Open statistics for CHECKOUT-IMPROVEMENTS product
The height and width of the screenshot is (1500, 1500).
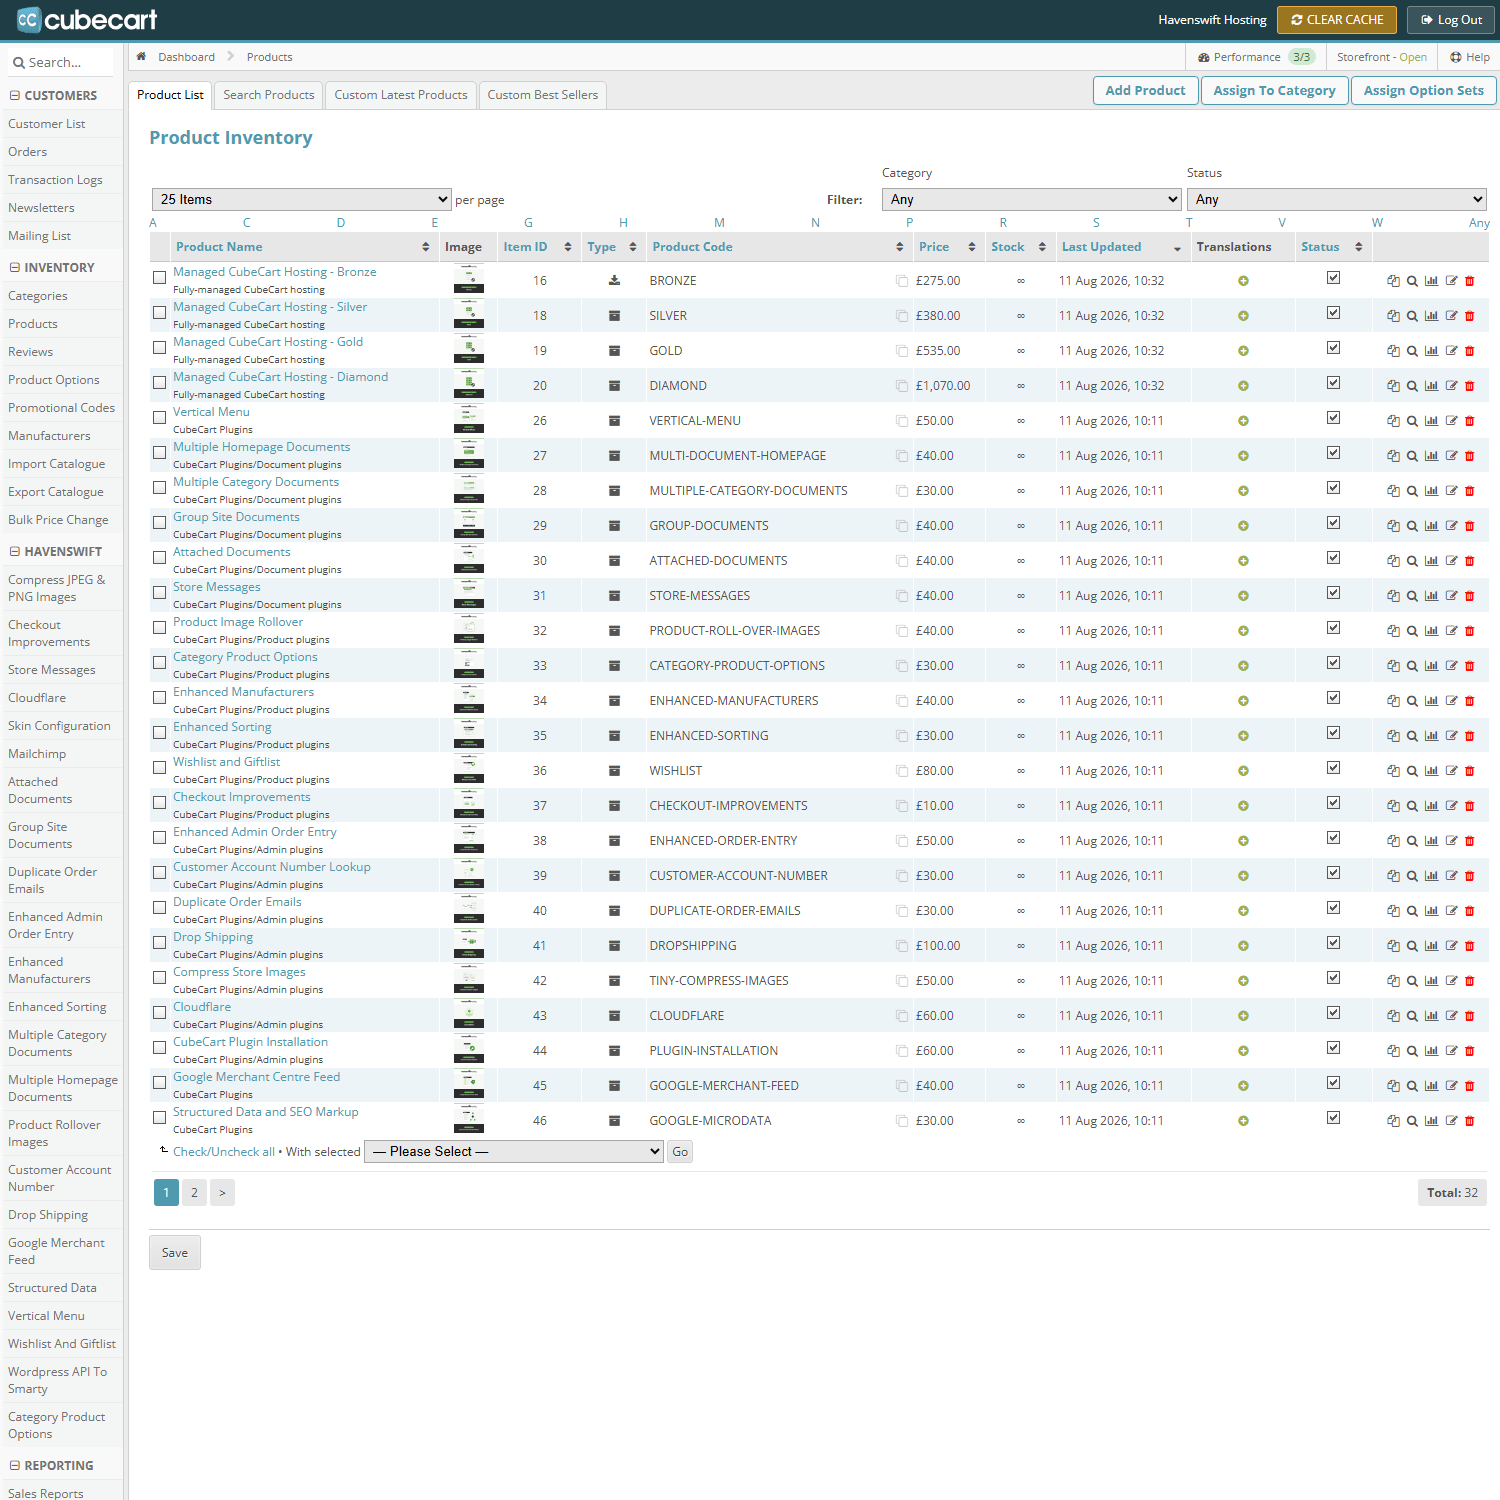point(1431,806)
